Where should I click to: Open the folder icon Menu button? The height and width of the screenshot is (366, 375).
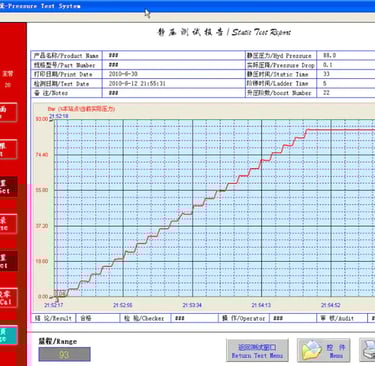tap(323, 350)
